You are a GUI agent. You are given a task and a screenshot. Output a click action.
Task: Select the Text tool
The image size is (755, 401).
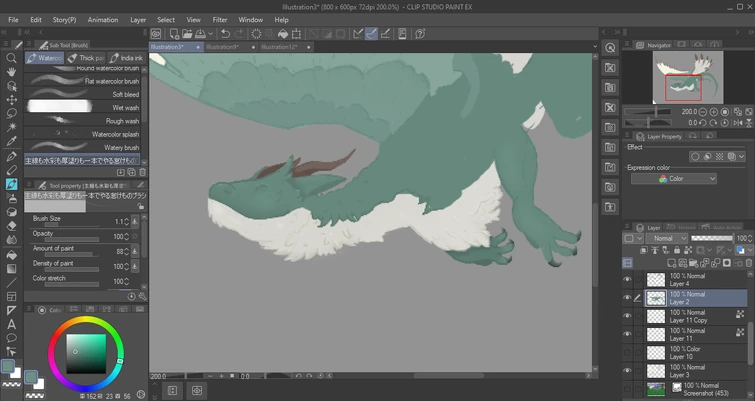pyautogui.click(x=12, y=324)
